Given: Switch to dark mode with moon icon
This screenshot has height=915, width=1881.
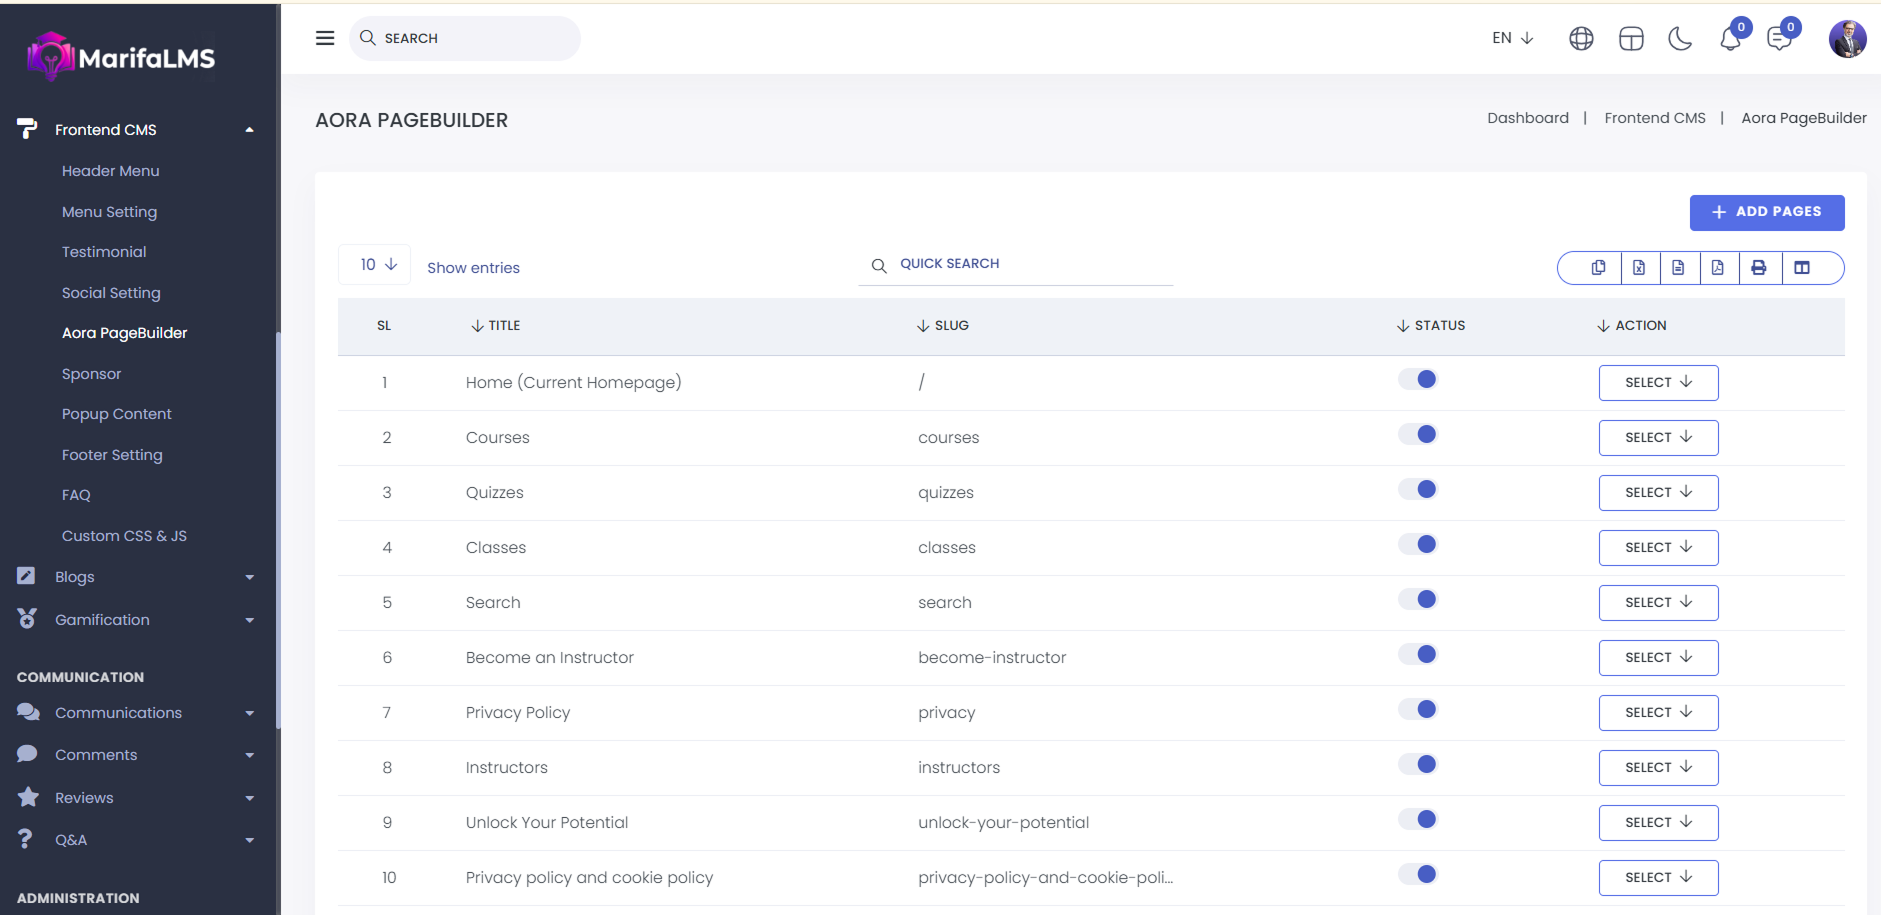Looking at the screenshot, I should (1680, 39).
